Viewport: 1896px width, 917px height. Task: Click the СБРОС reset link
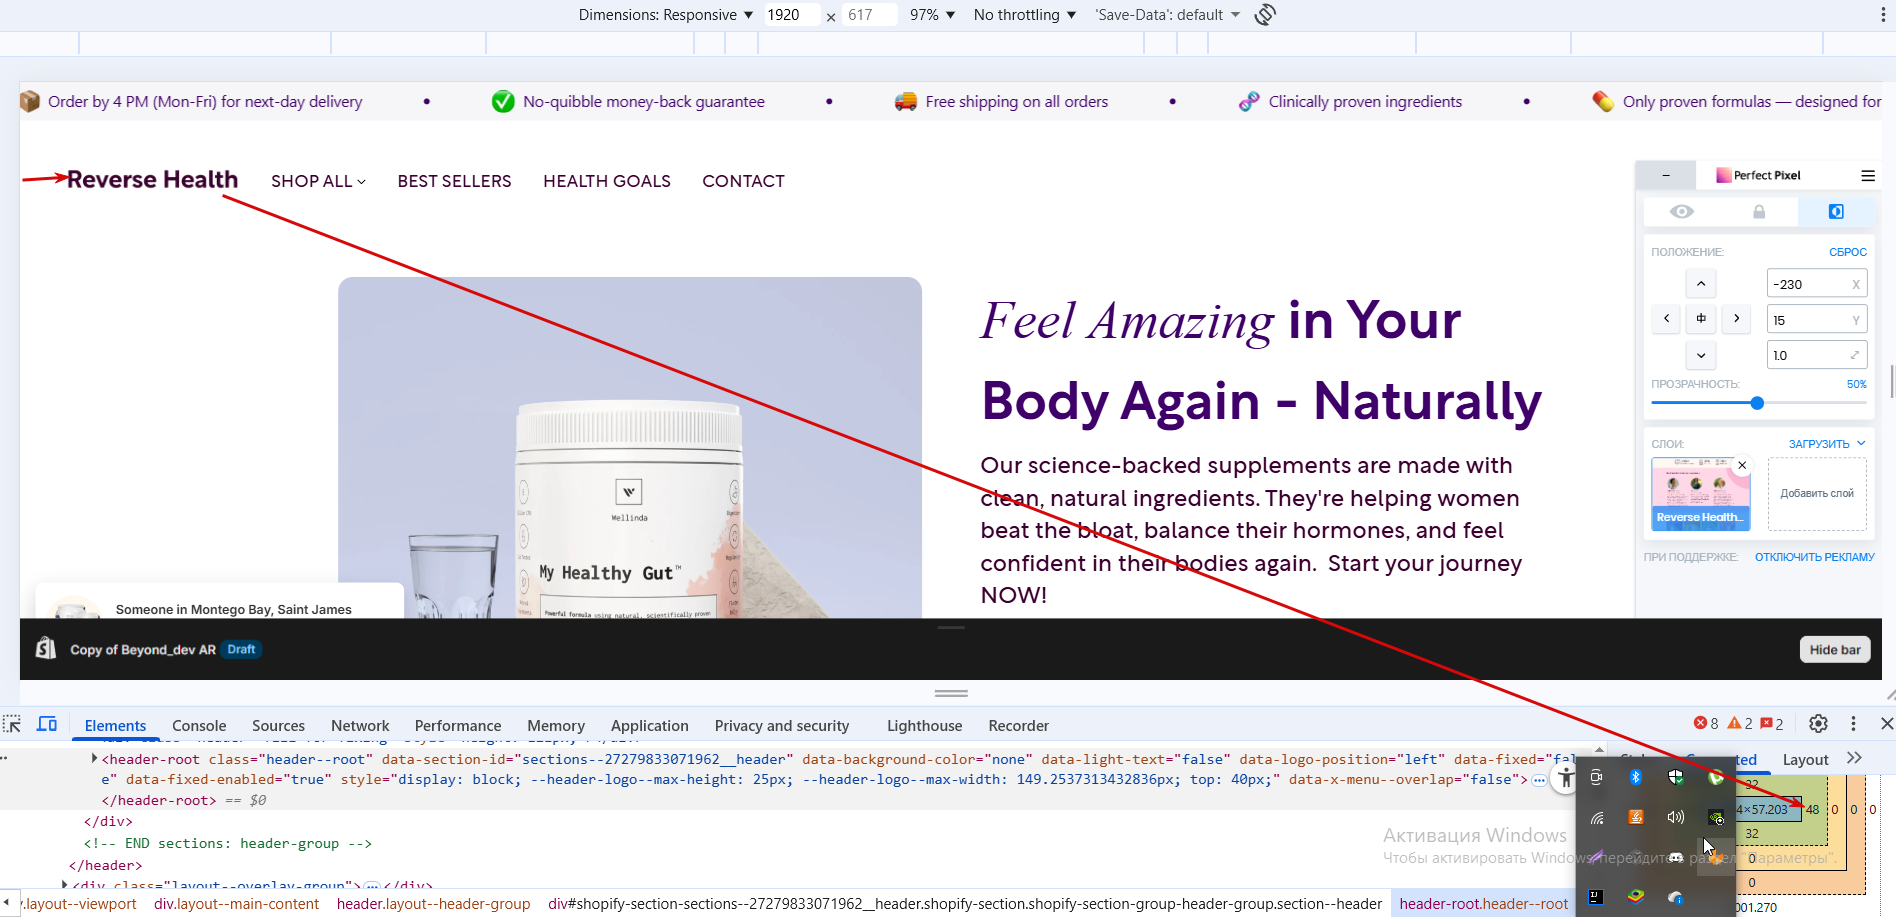[x=1848, y=252]
